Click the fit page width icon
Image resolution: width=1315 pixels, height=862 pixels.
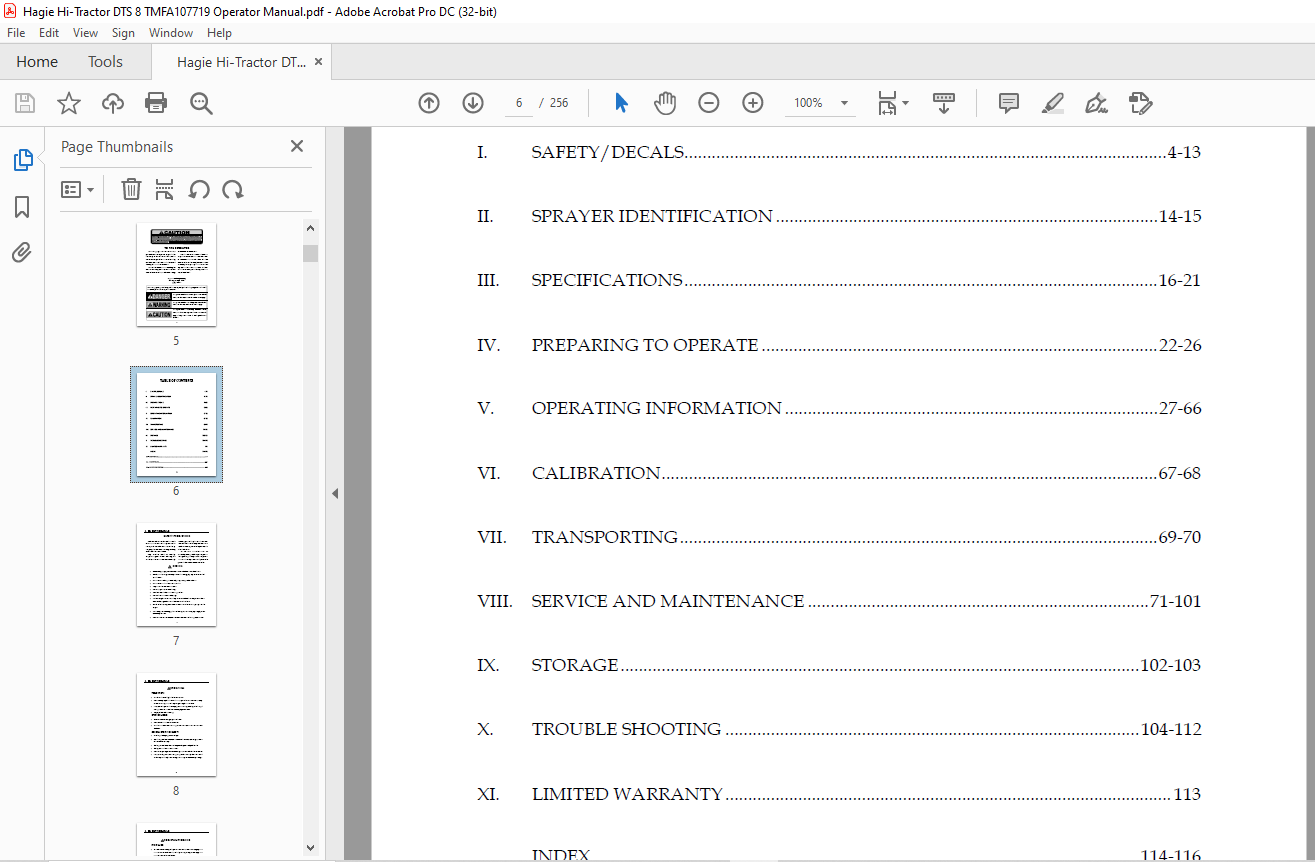tap(887, 103)
